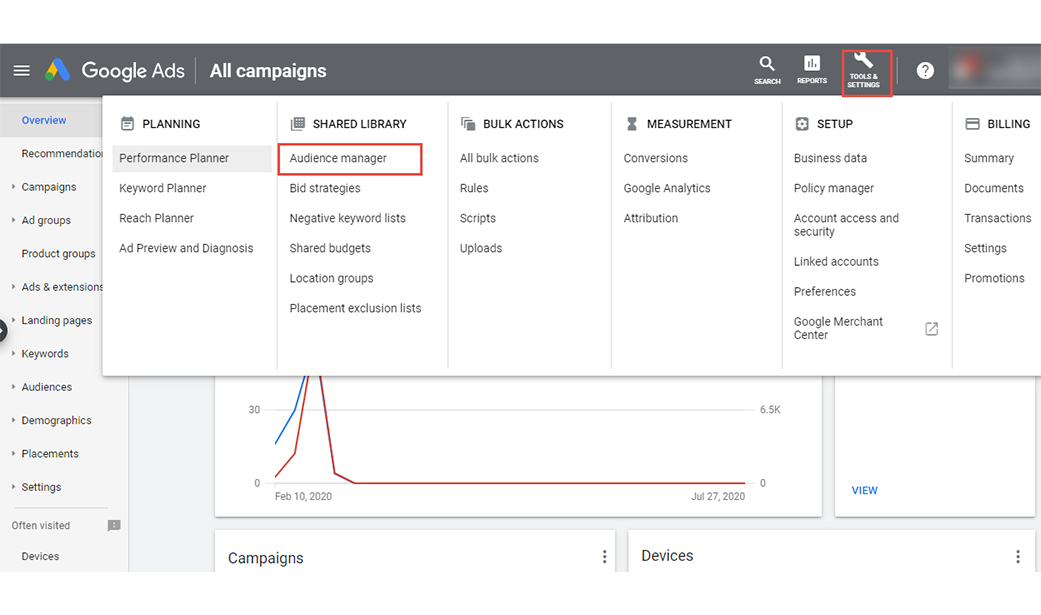Screen dimensions: 1041x615
Task: Click the Shared Library icon
Action: tap(298, 124)
